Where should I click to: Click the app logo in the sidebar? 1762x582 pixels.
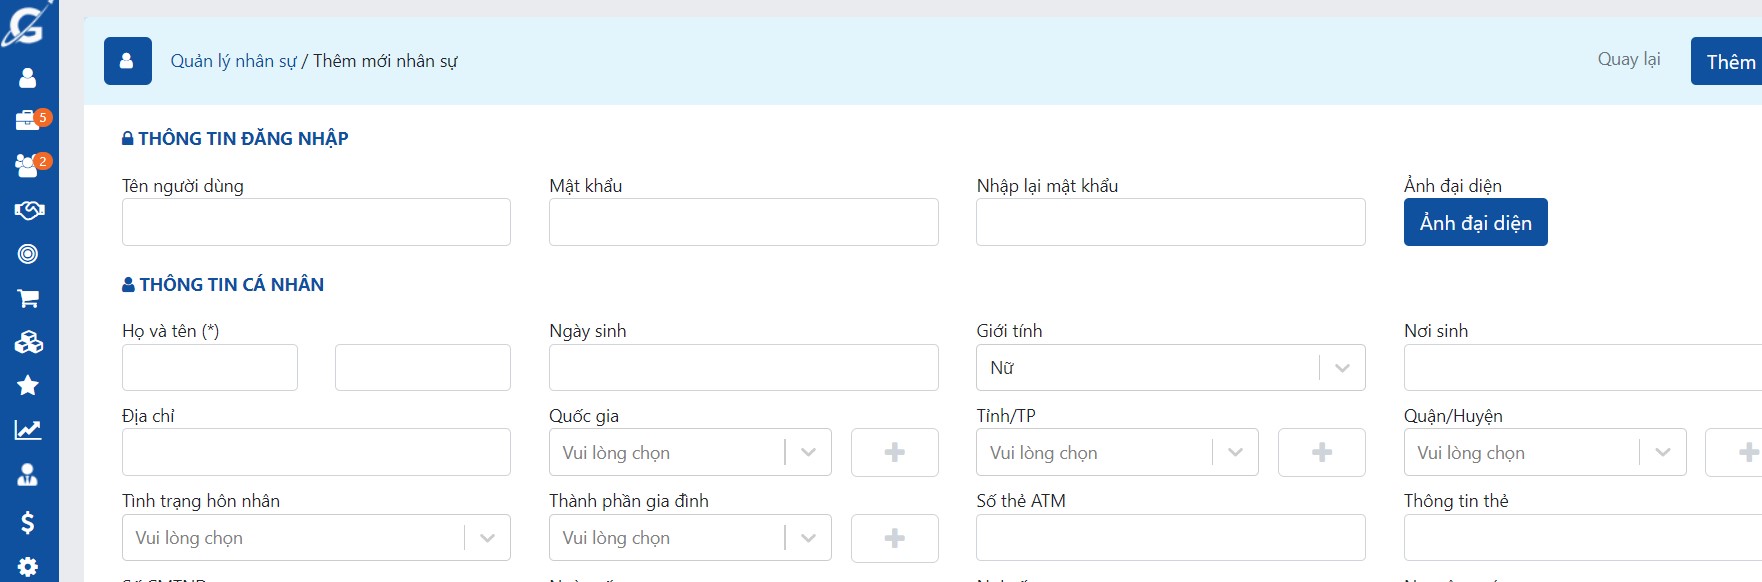coord(27,24)
